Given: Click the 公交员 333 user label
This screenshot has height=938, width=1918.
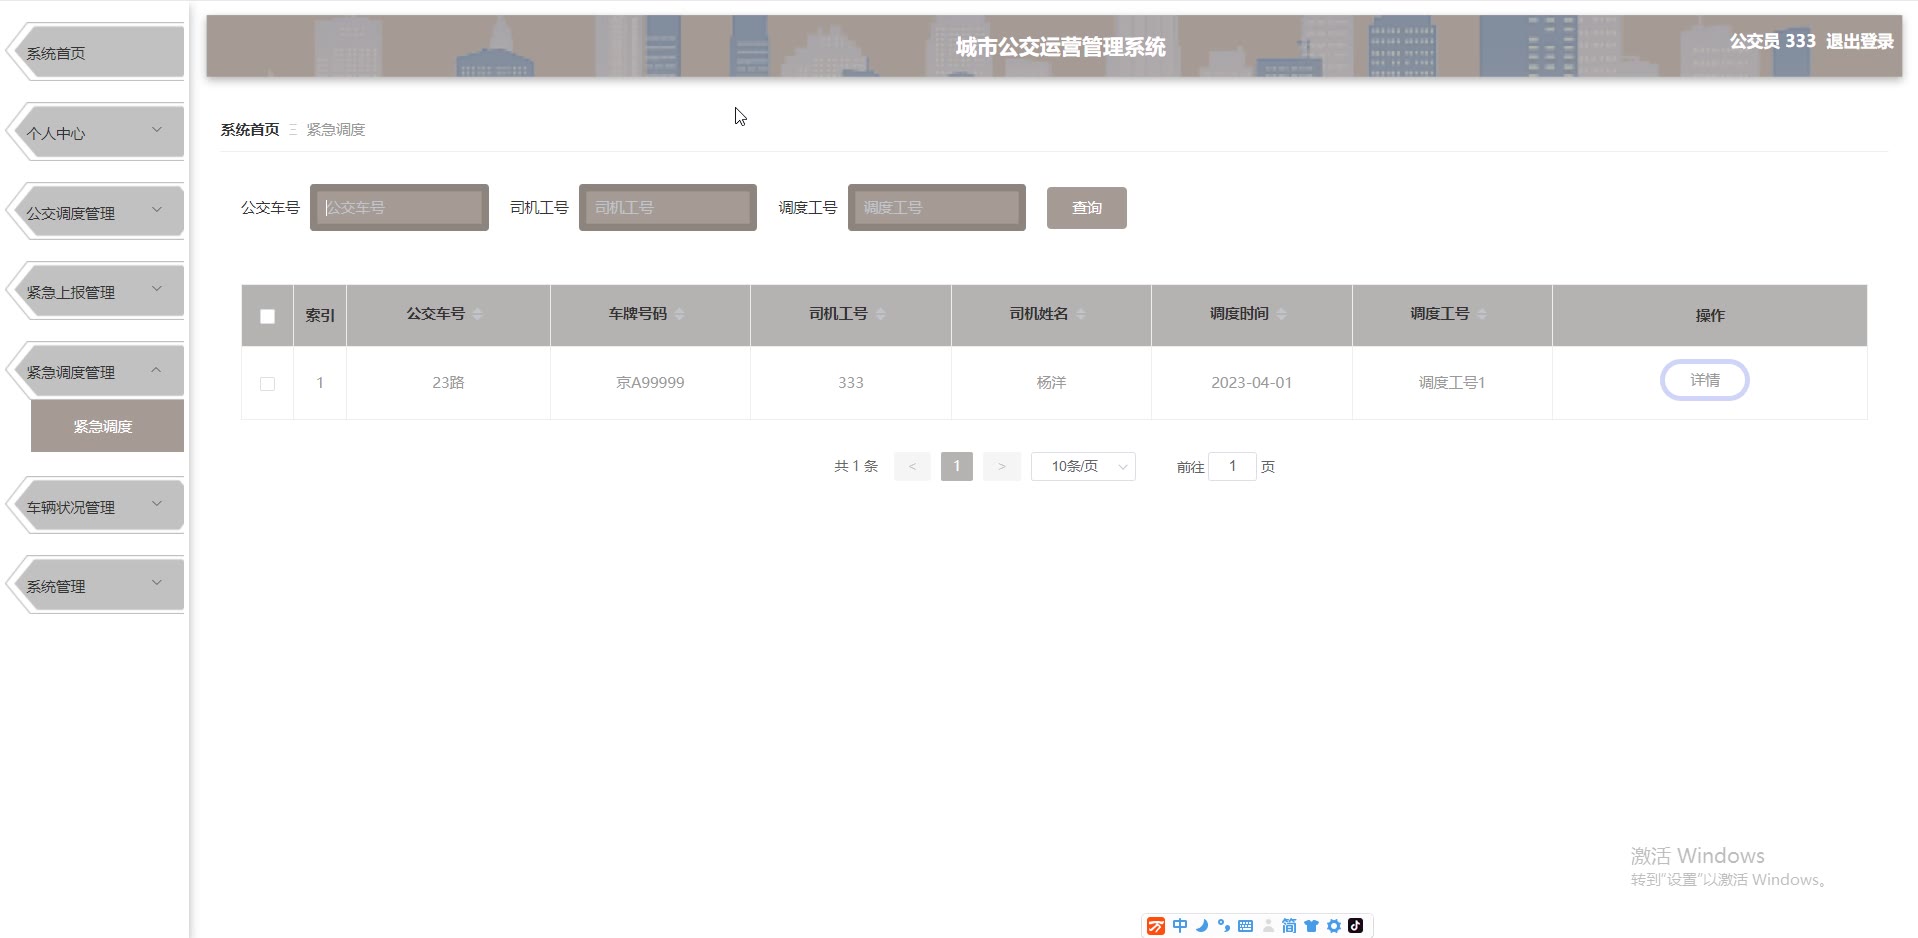Looking at the screenshot, I should [x=1773, y=41].
